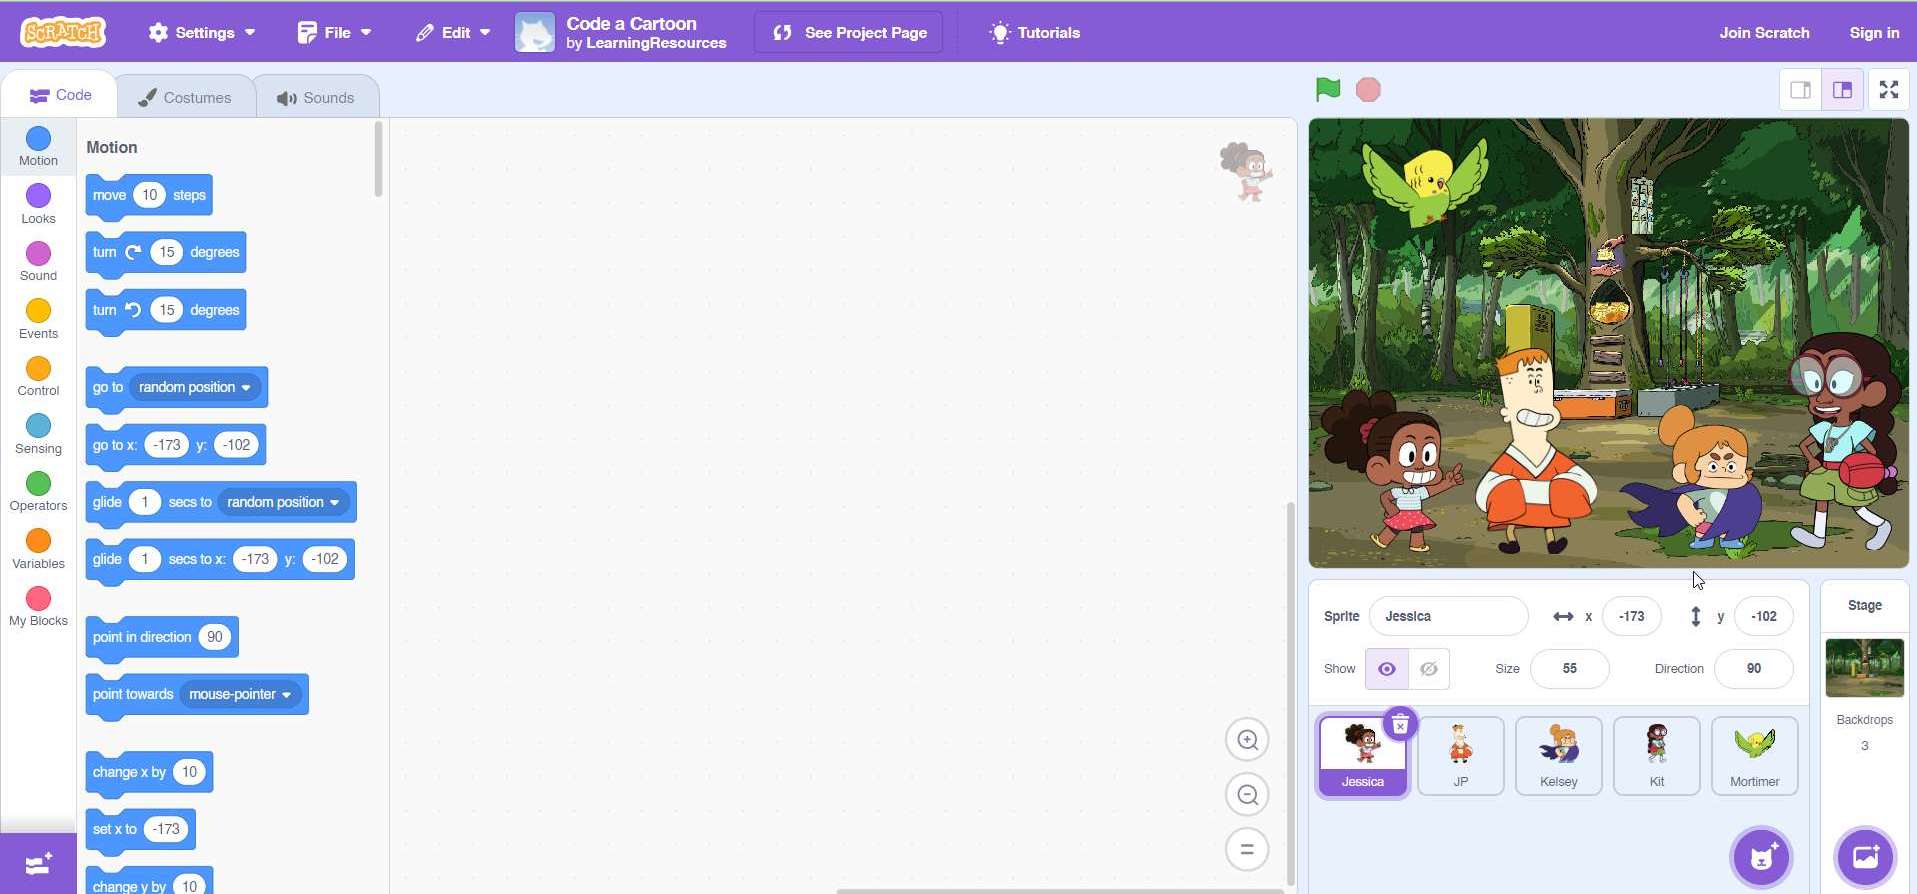
Task: Expand the go to random position dropdown
Action: click(196, 387)
